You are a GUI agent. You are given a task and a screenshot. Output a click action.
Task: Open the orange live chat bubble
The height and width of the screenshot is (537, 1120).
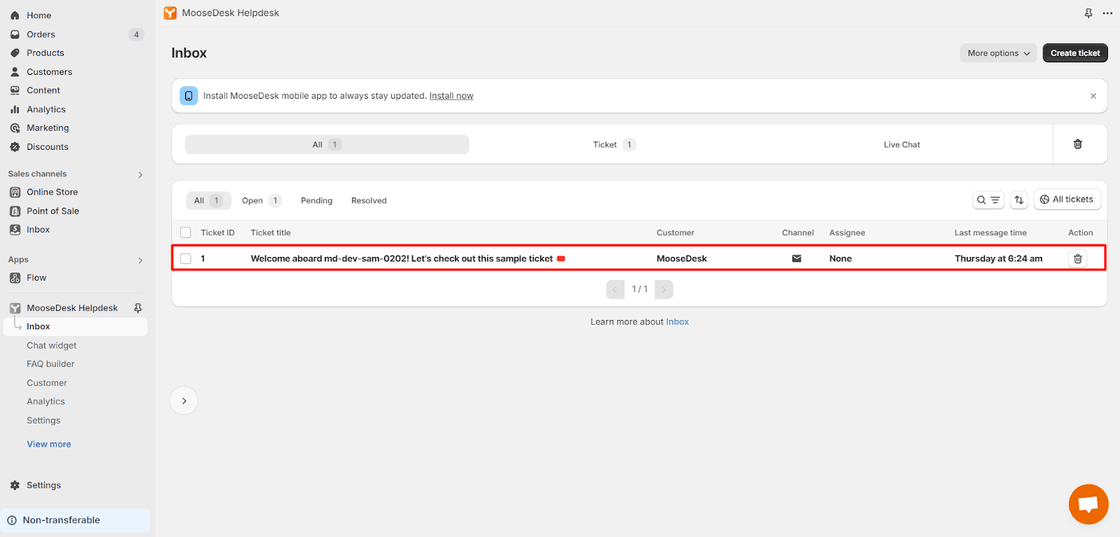point(1088,503)
